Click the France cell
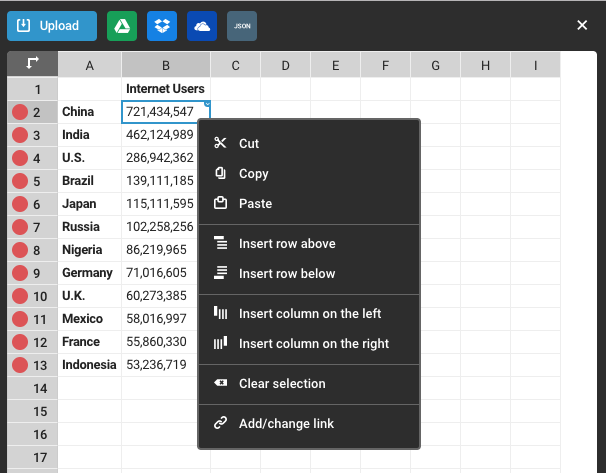606x473 pixels. (90, 342)
